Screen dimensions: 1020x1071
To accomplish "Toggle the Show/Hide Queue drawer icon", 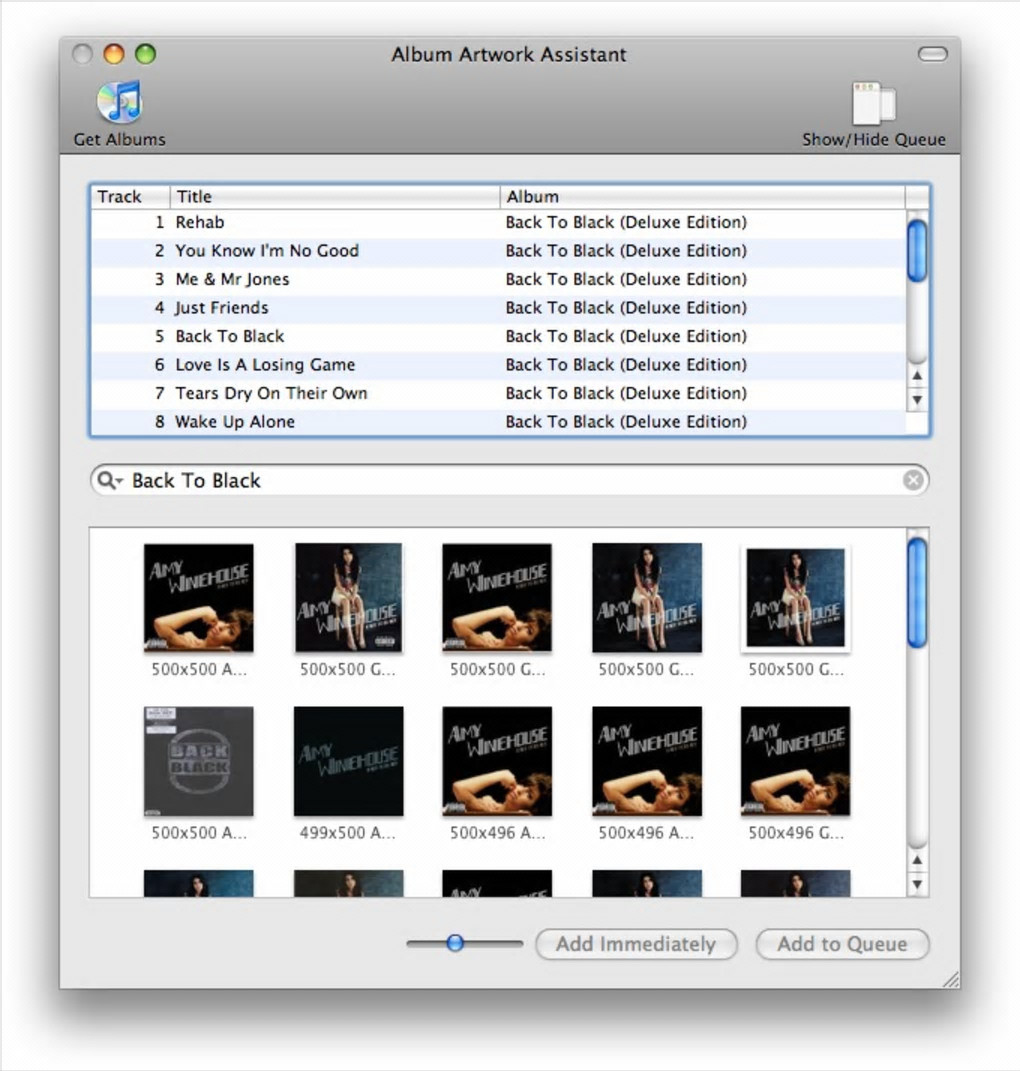I will (874, 103).
